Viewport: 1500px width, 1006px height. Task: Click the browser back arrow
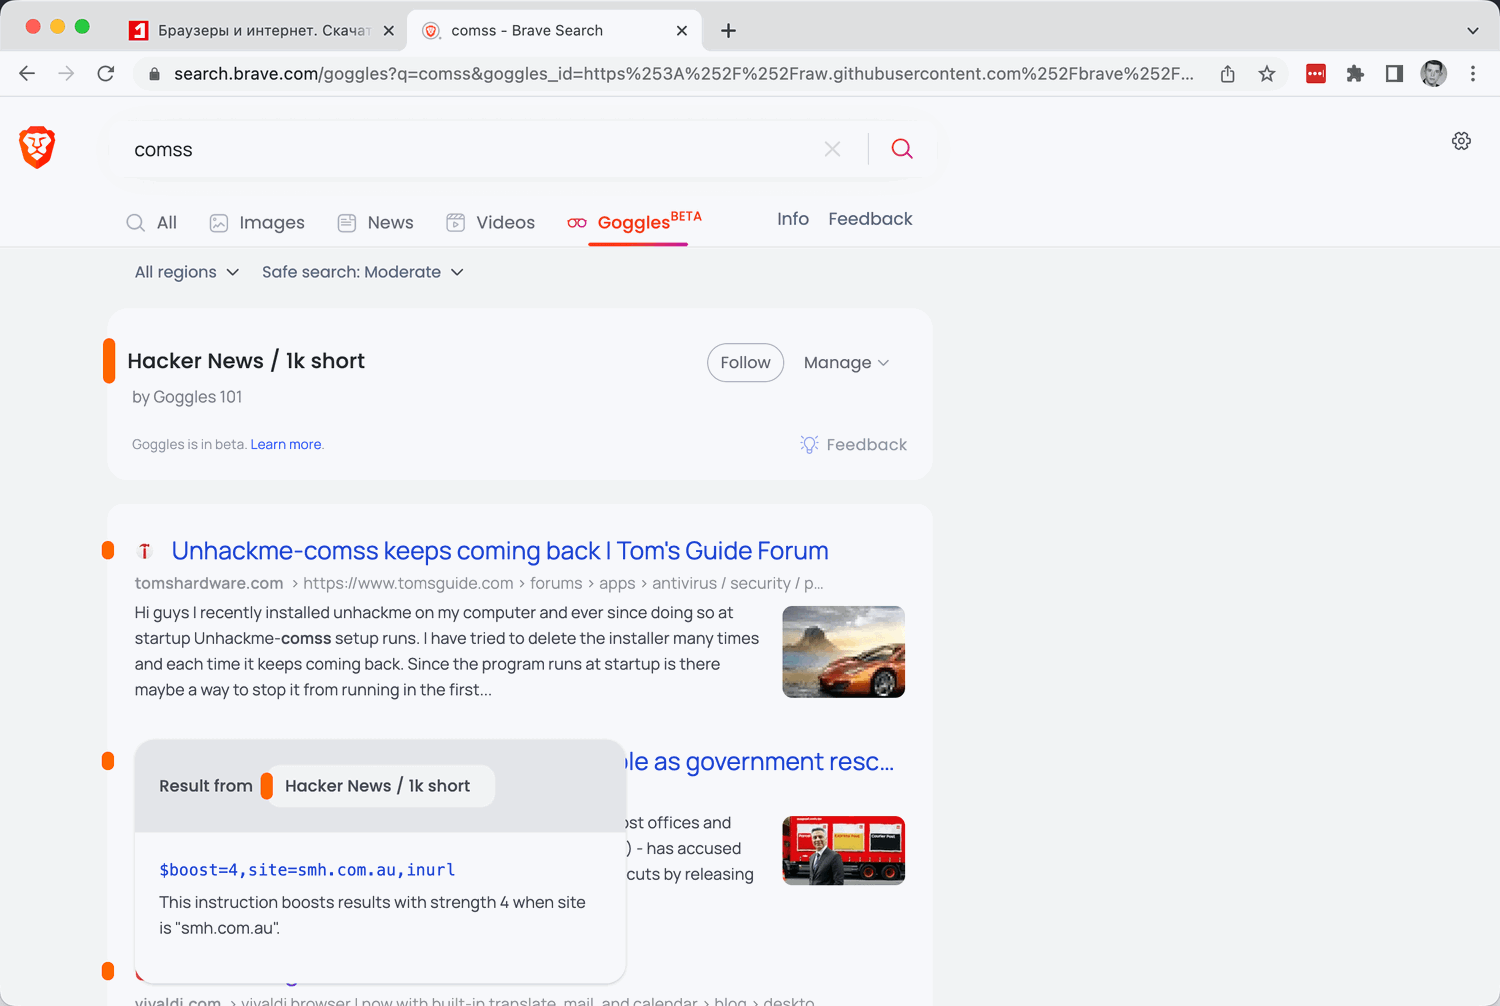pyautogui.click(x=27, y=73)
